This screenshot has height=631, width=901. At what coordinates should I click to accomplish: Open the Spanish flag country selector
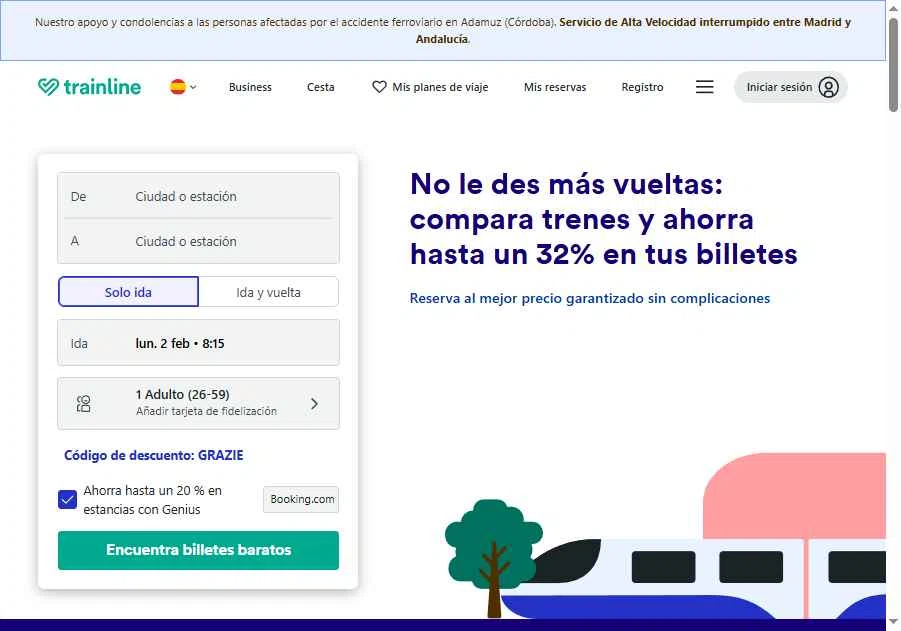pos(183,87)
